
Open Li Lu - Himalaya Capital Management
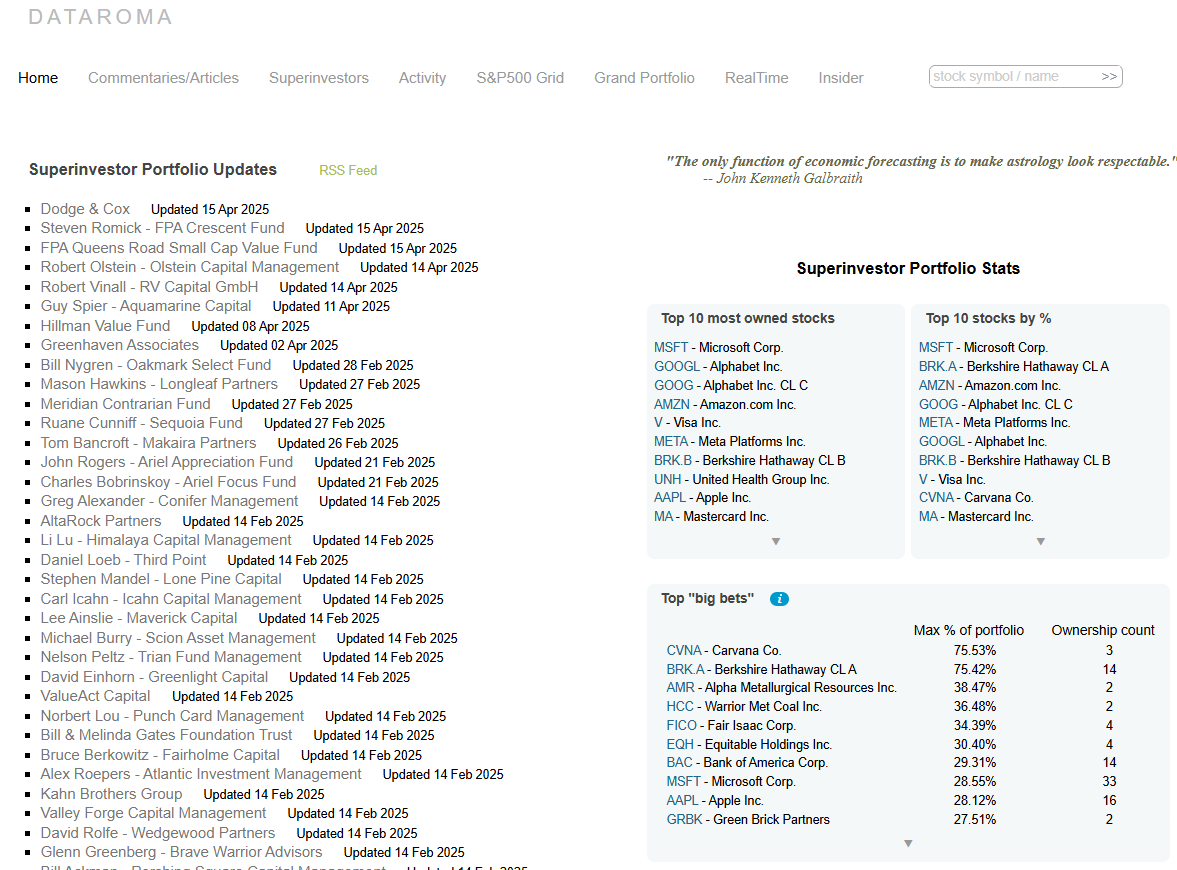[x=166, y=540]
